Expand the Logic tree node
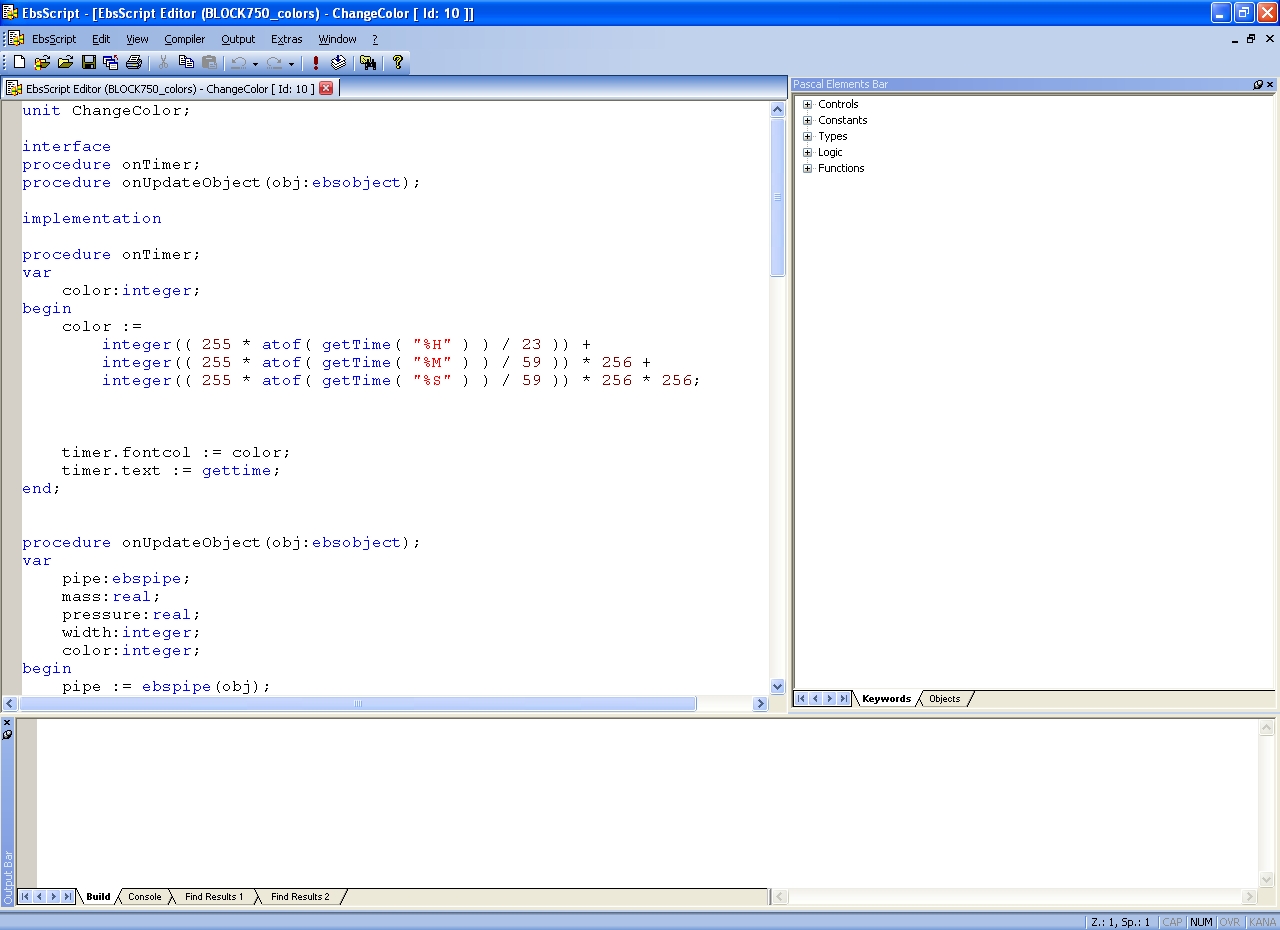 click(808, 152)
